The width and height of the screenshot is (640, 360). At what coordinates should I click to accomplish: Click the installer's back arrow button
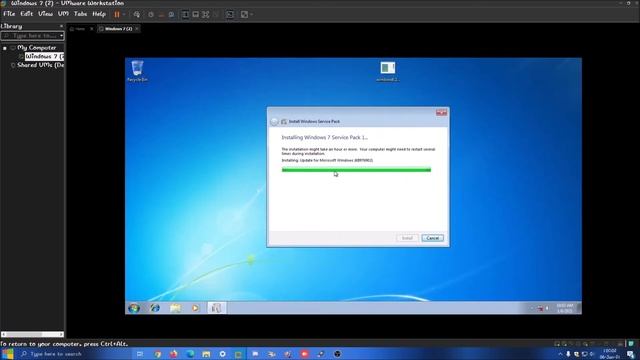(x=274, y=121)
